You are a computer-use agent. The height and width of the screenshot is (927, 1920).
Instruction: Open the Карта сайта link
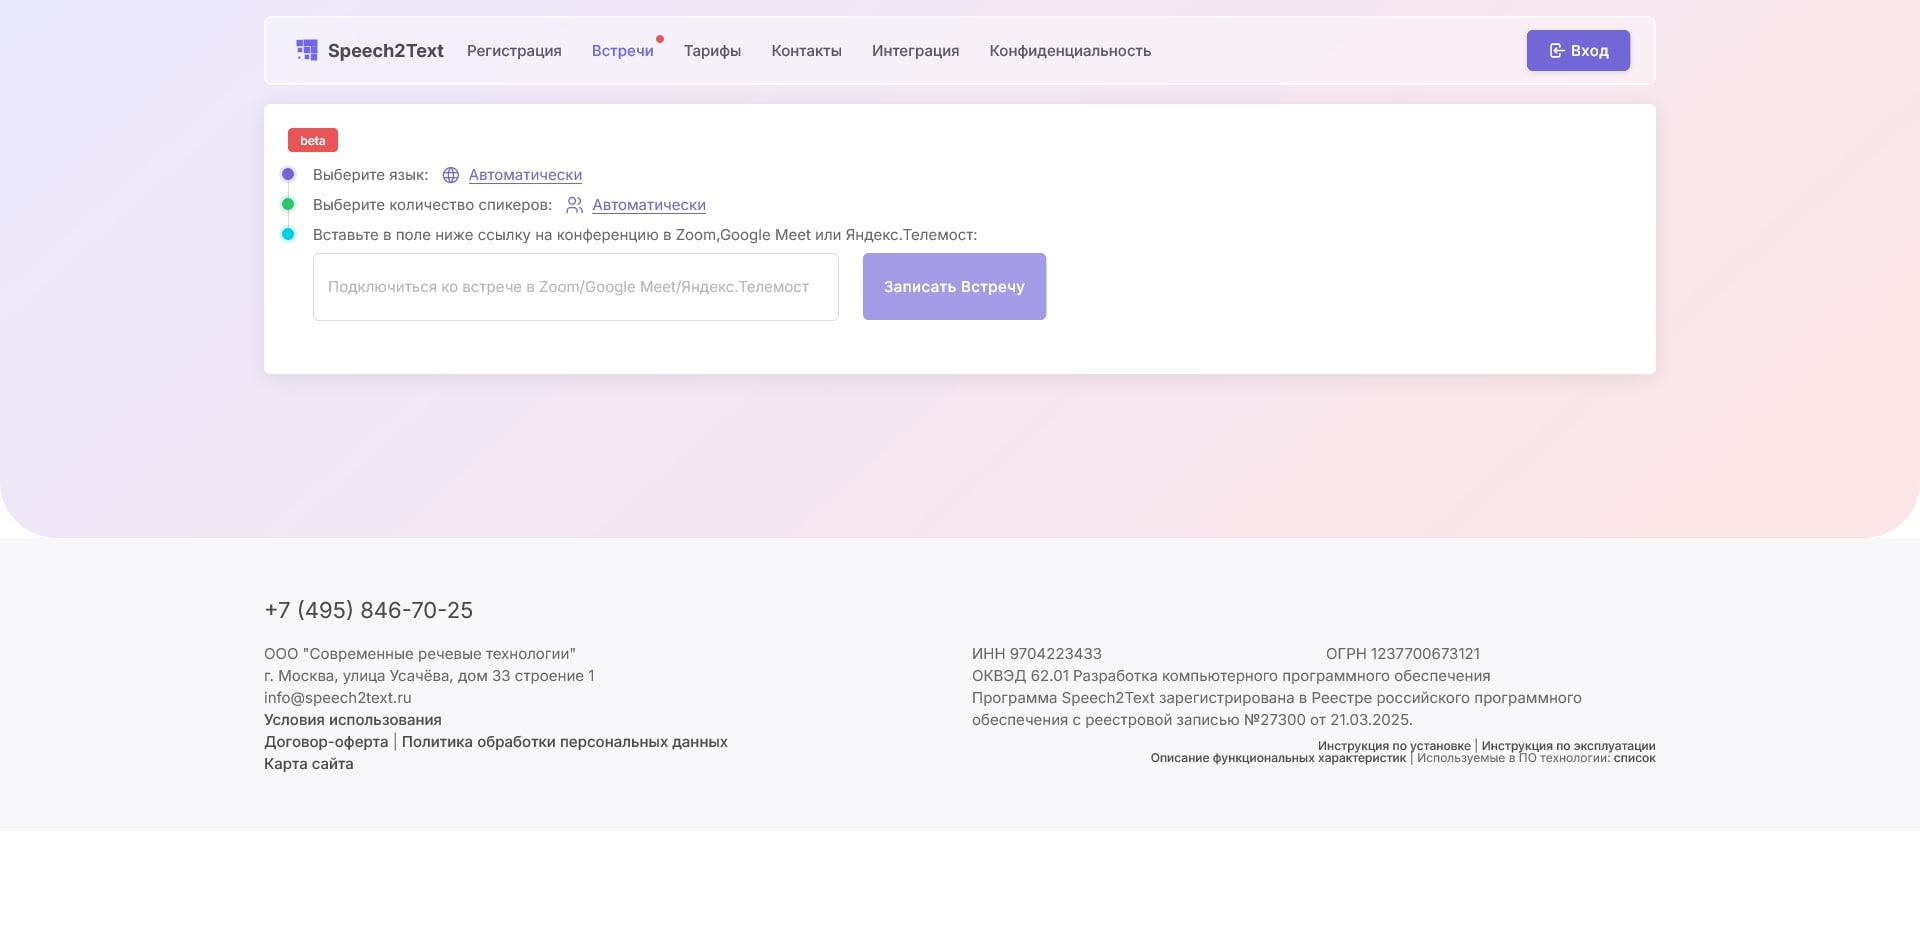tap(308, 764)
